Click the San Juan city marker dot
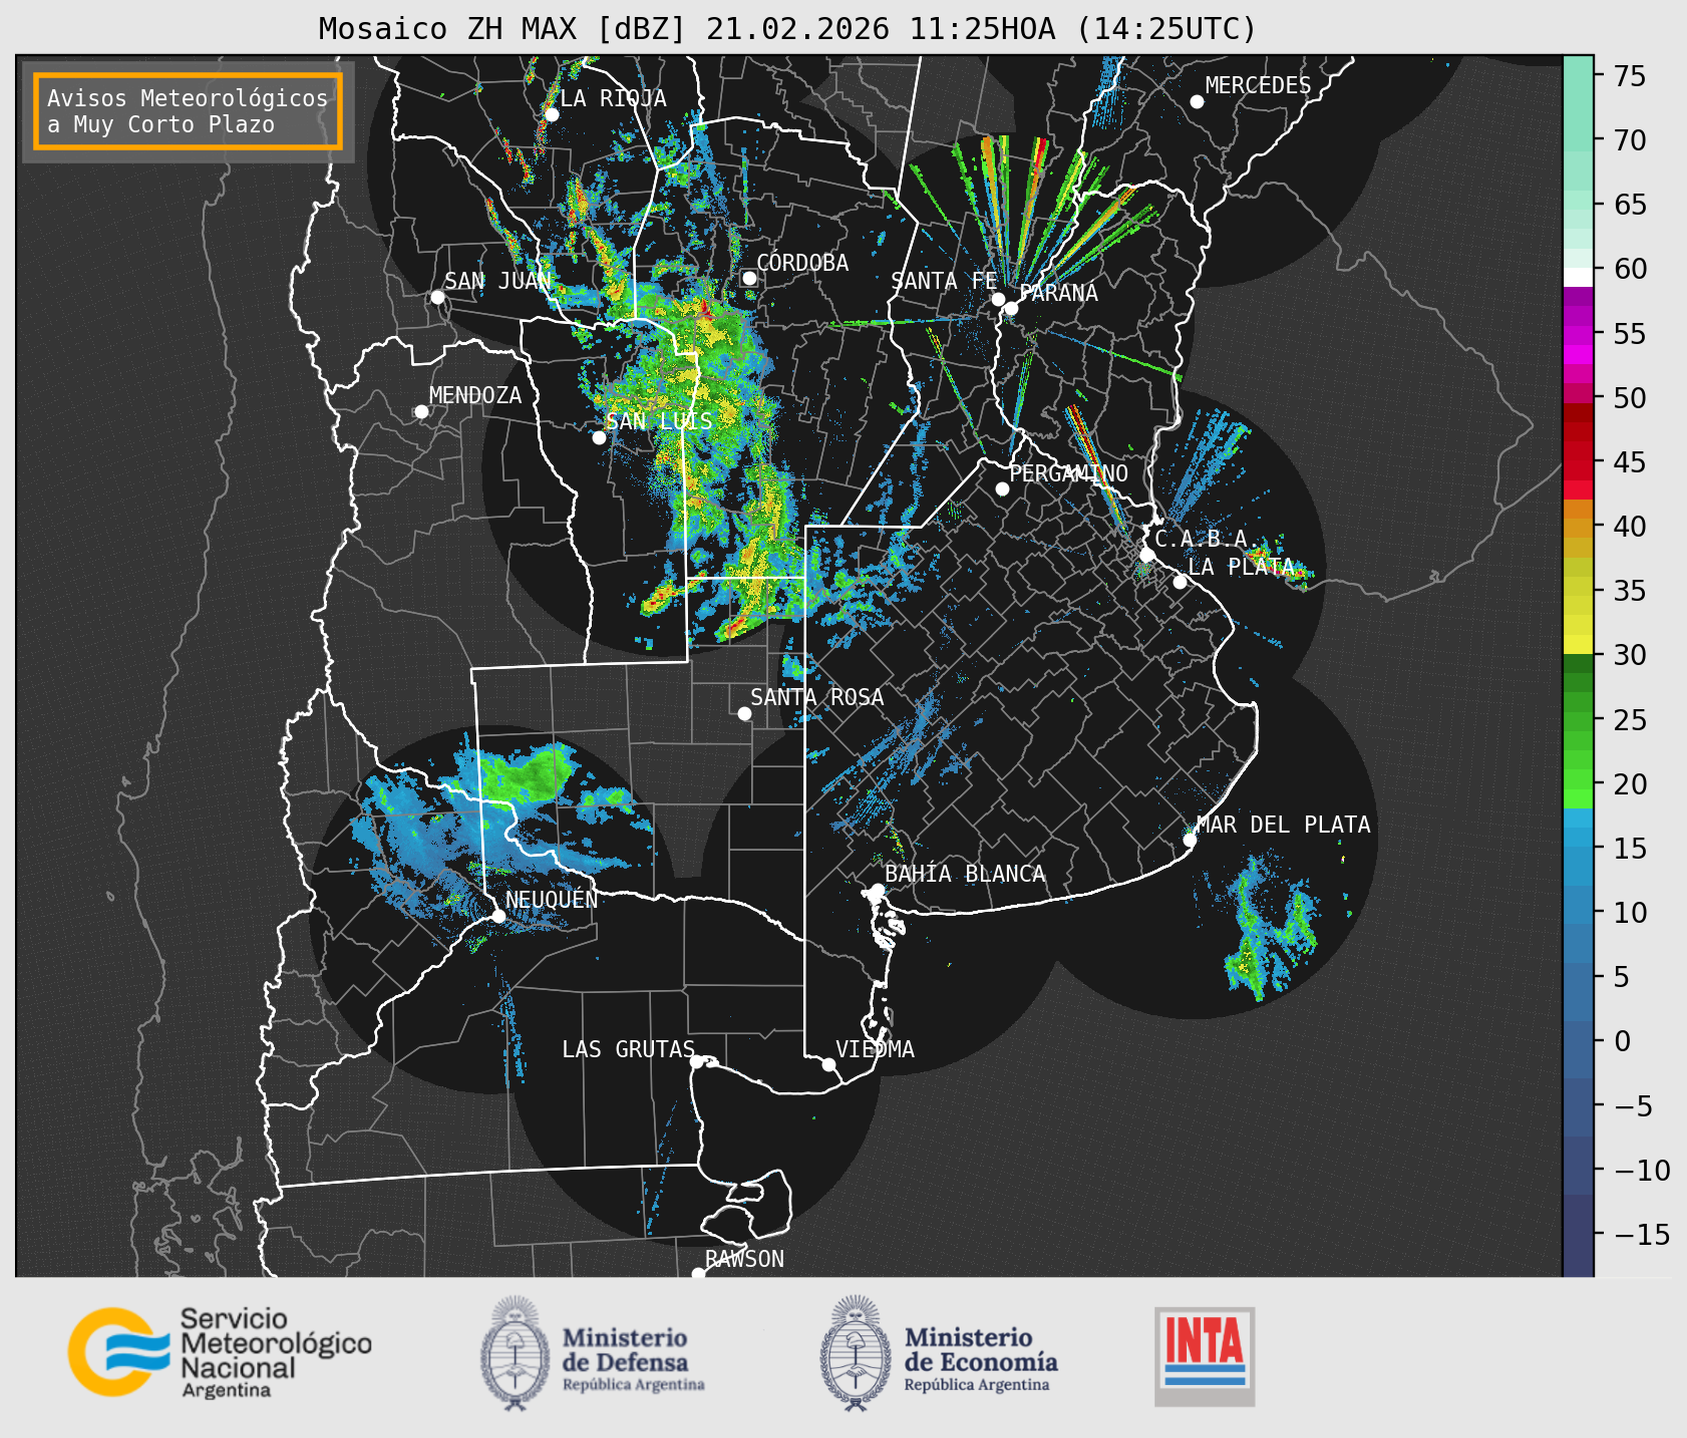The image size is (1687, 1438). pos(437,297)
